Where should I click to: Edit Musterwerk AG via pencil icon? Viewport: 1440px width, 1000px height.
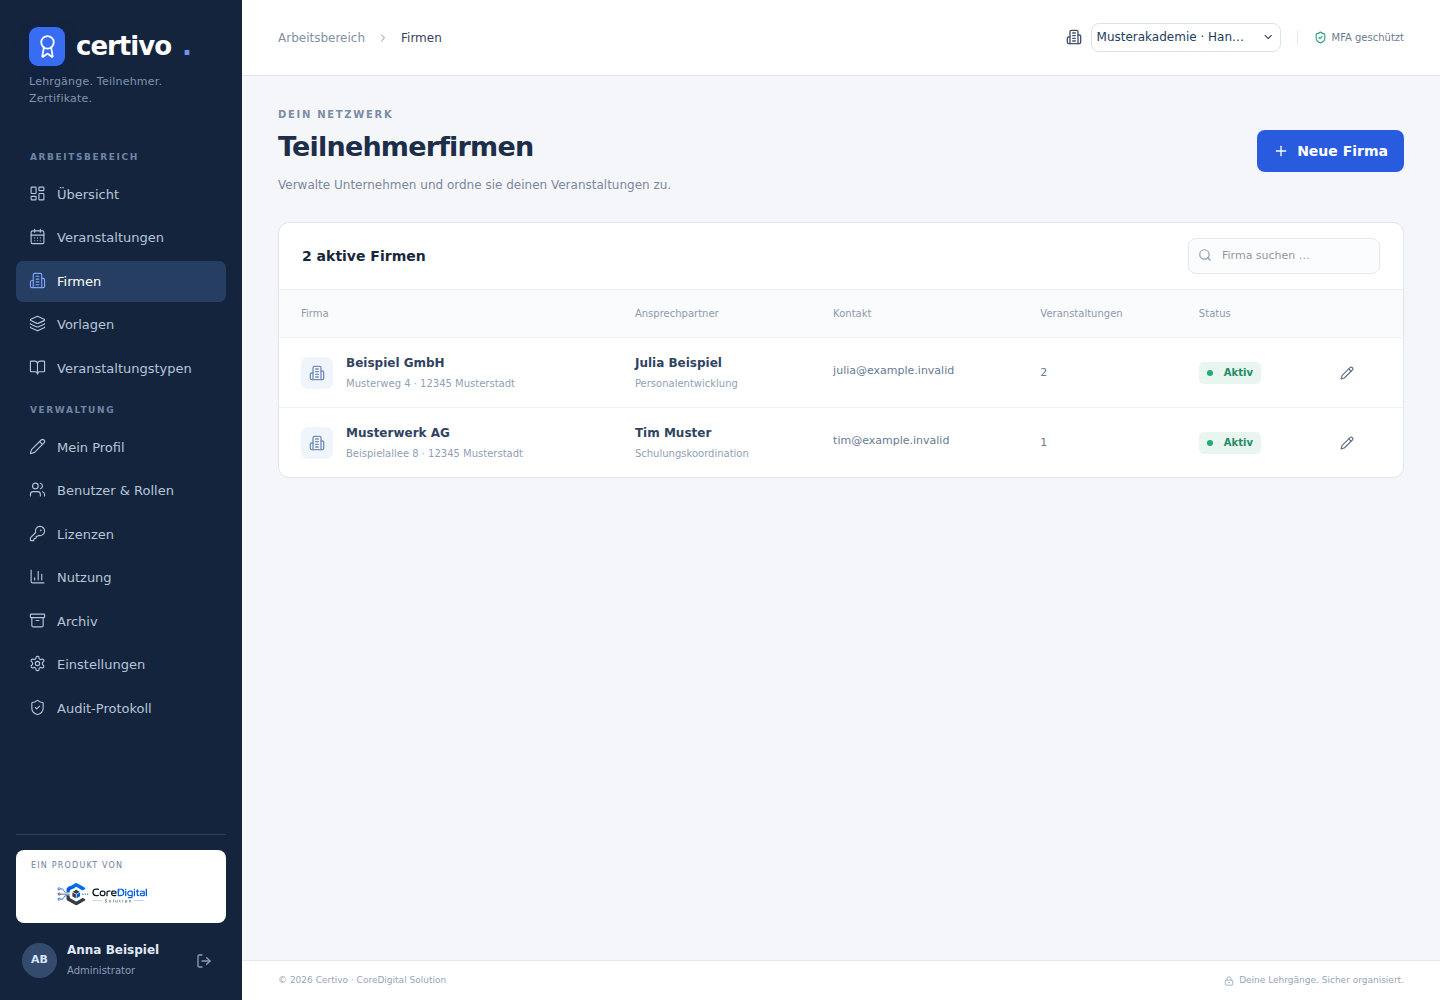click(1347, 443)
